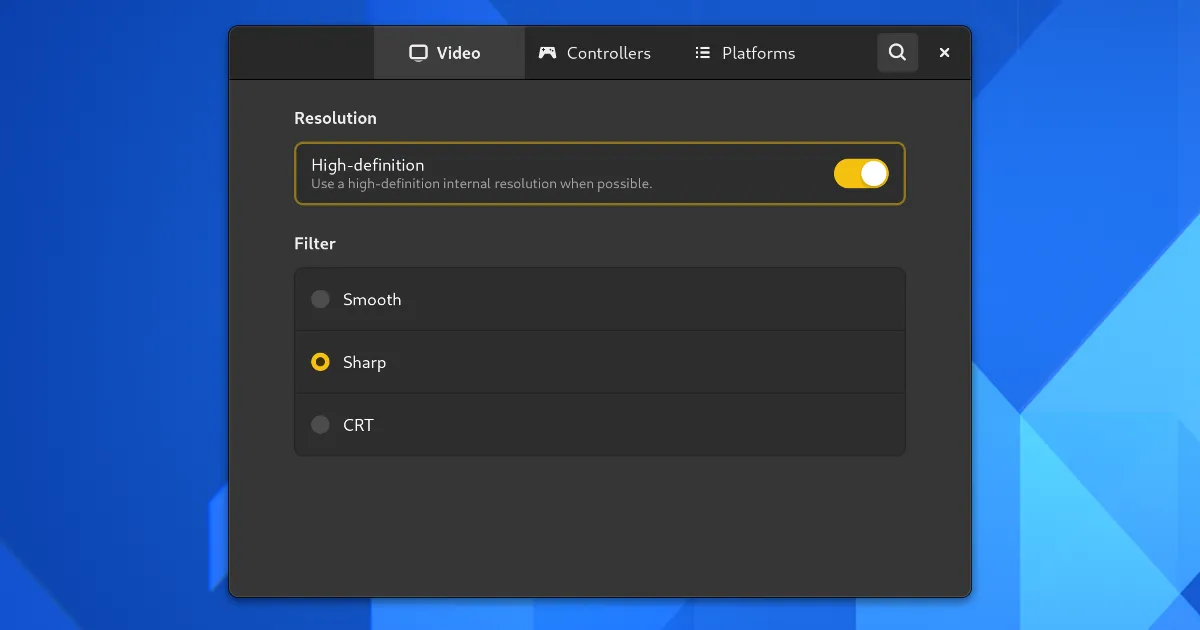Click the list icon for Platforms

(x=703, y=53)
